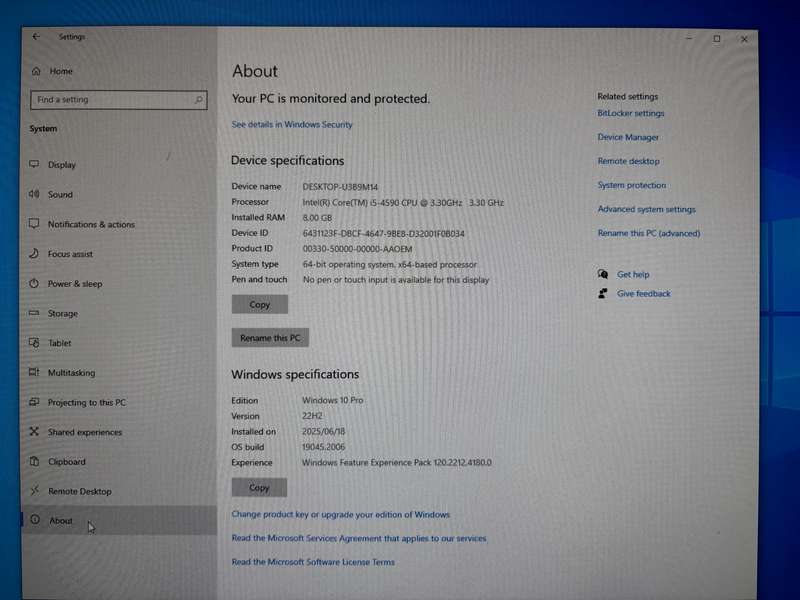Click the Device ID value beginning 6431123F

[x=383, y=233]
